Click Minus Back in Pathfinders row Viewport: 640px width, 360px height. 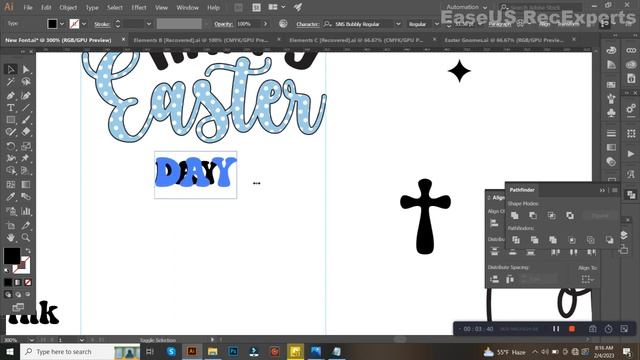(609, 240)
